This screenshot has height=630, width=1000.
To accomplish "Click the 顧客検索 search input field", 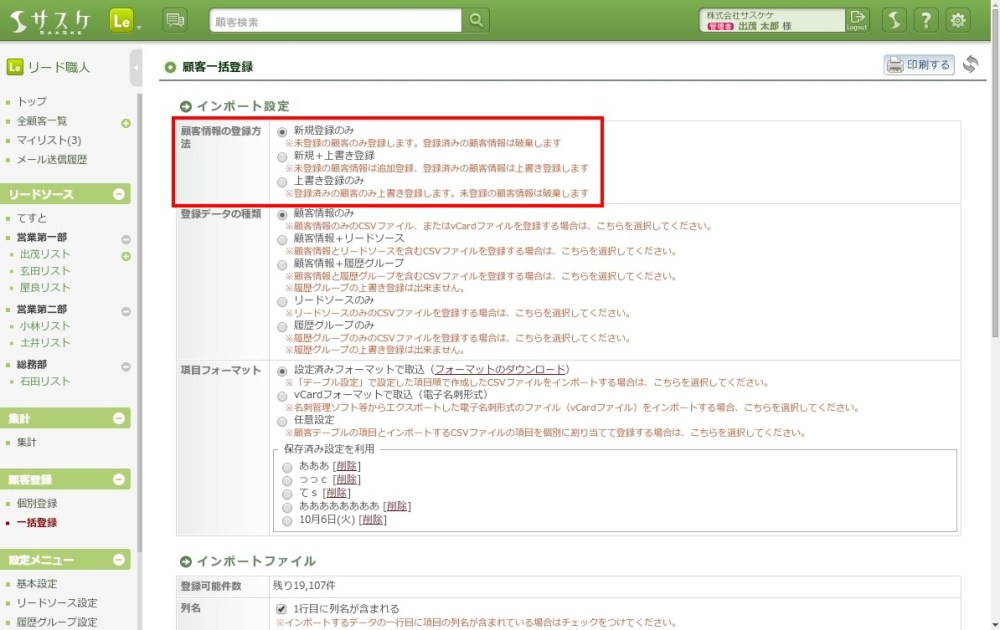I will coord(335,20).
